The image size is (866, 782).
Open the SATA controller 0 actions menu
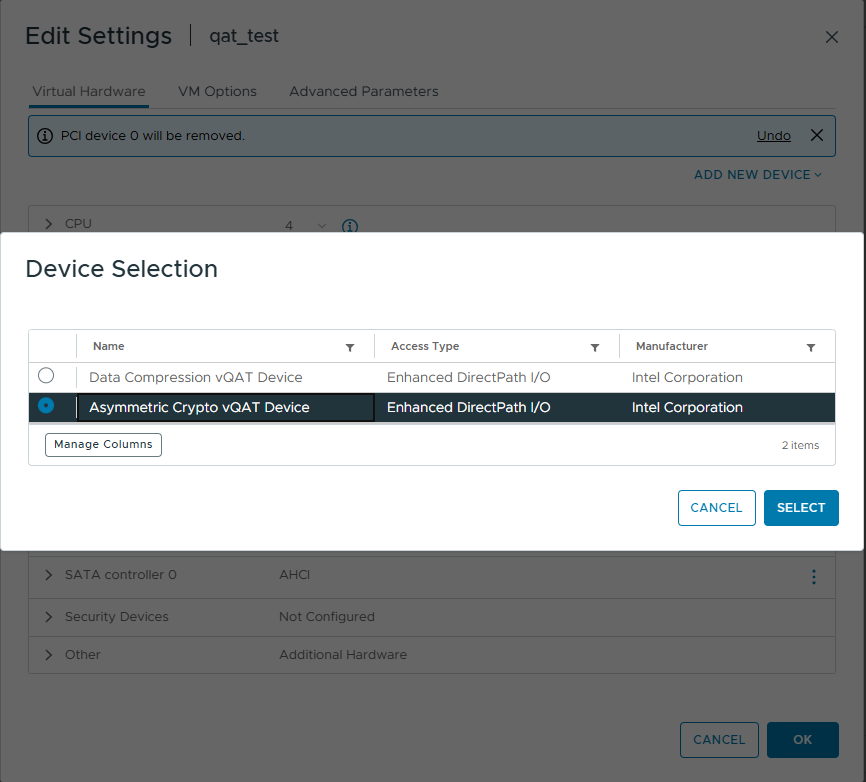coord(813,576)
